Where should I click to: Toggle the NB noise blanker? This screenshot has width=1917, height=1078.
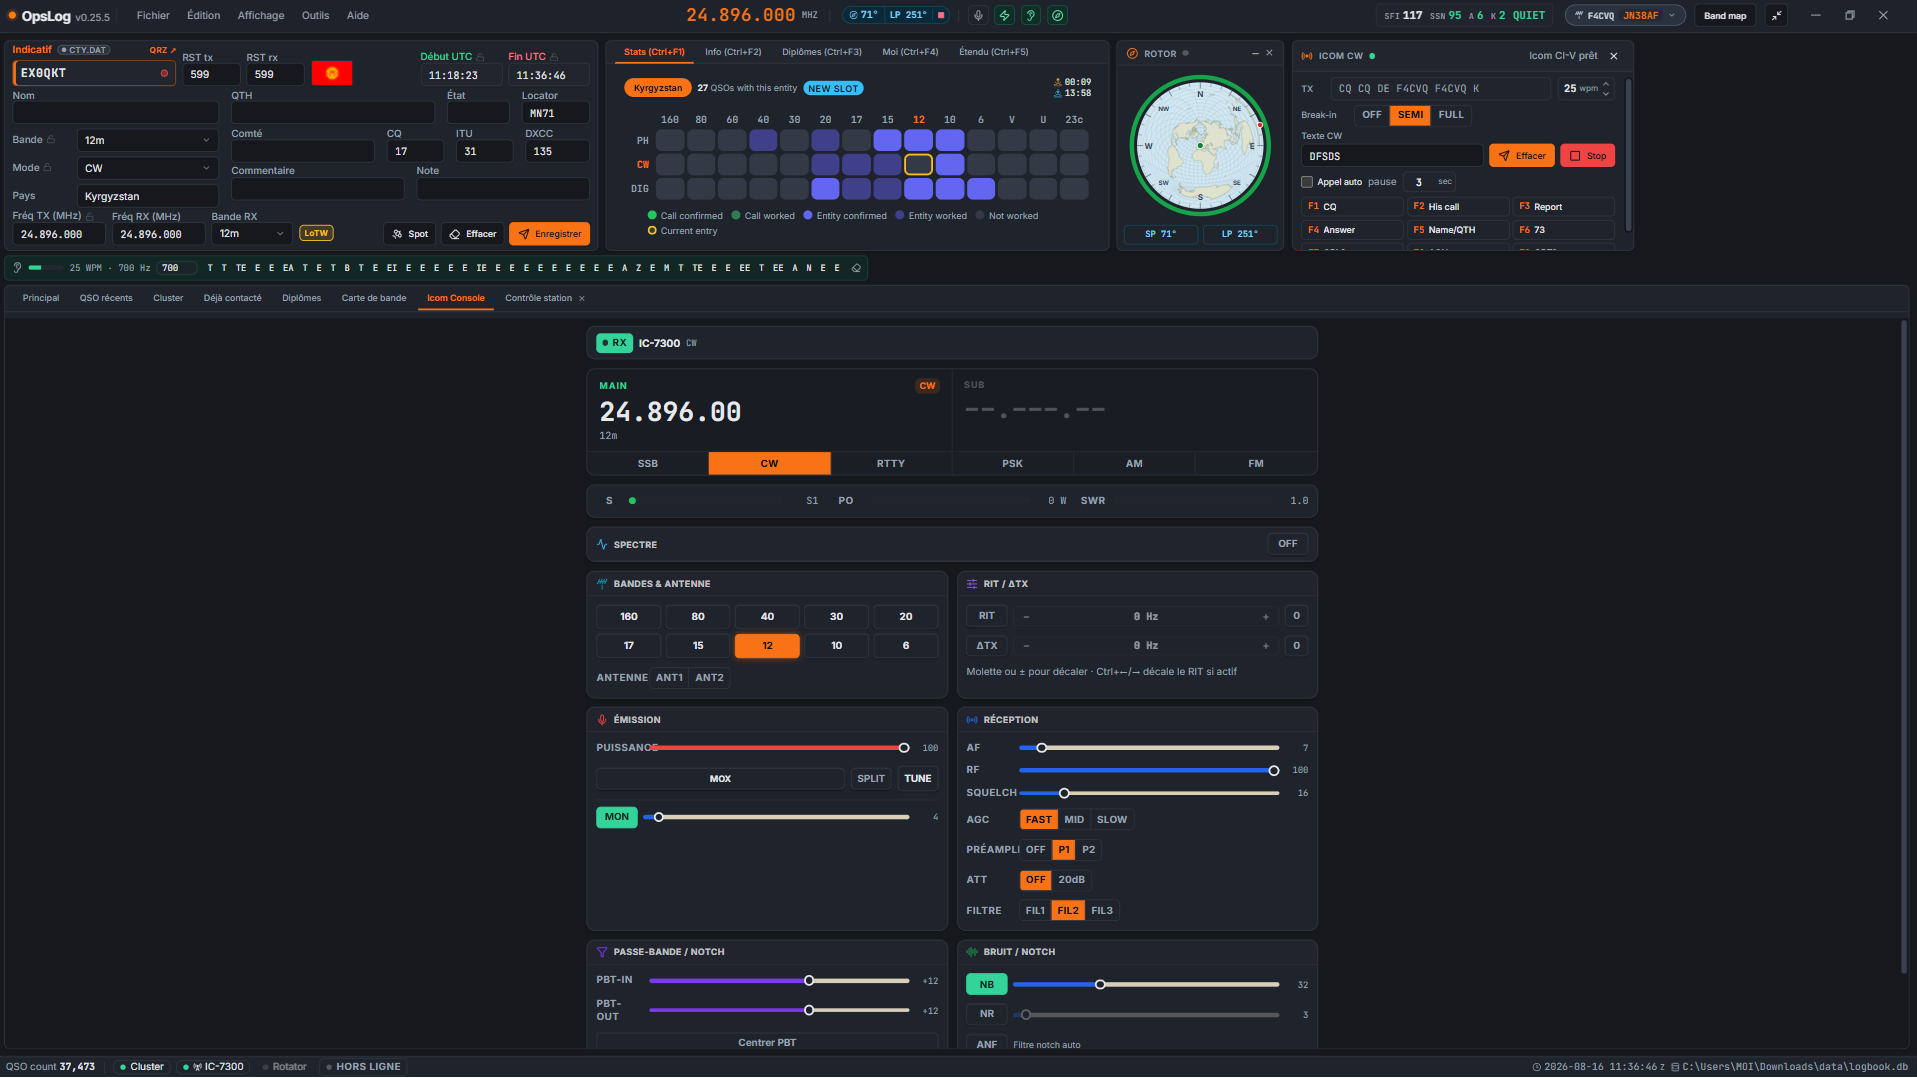click(986, 985)
